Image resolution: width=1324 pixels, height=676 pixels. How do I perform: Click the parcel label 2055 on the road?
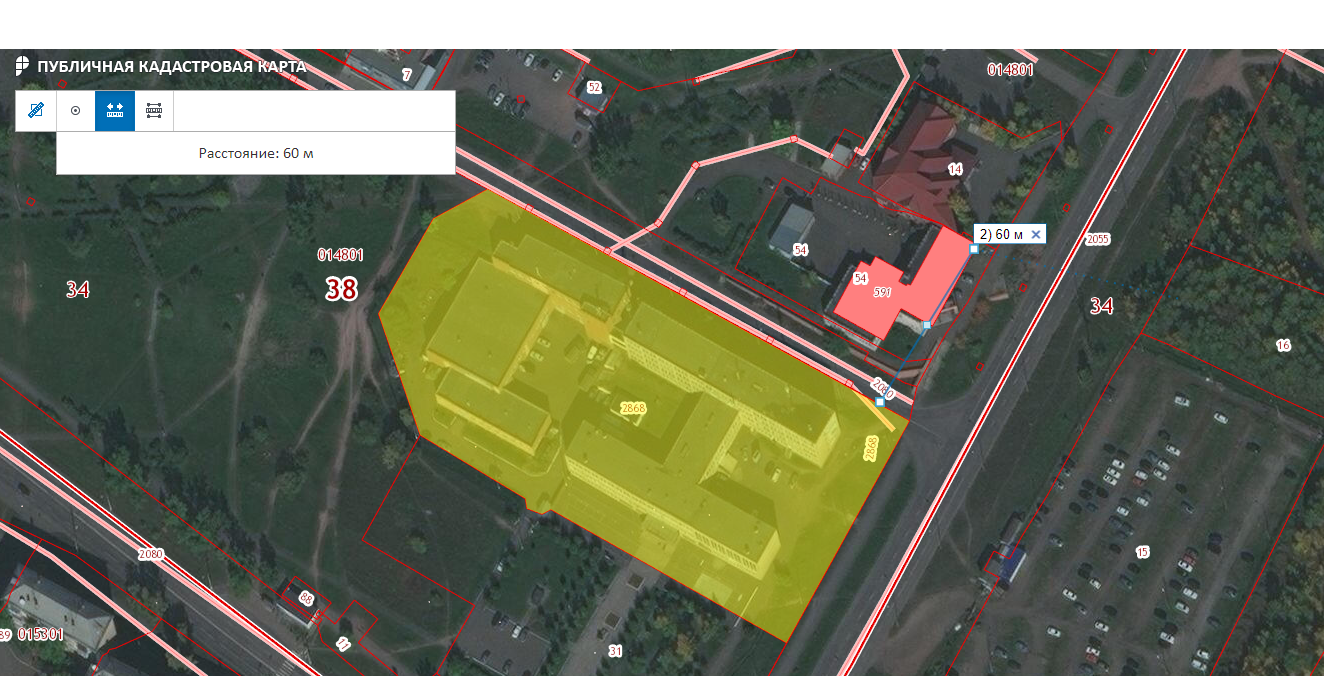(1097, 239)
